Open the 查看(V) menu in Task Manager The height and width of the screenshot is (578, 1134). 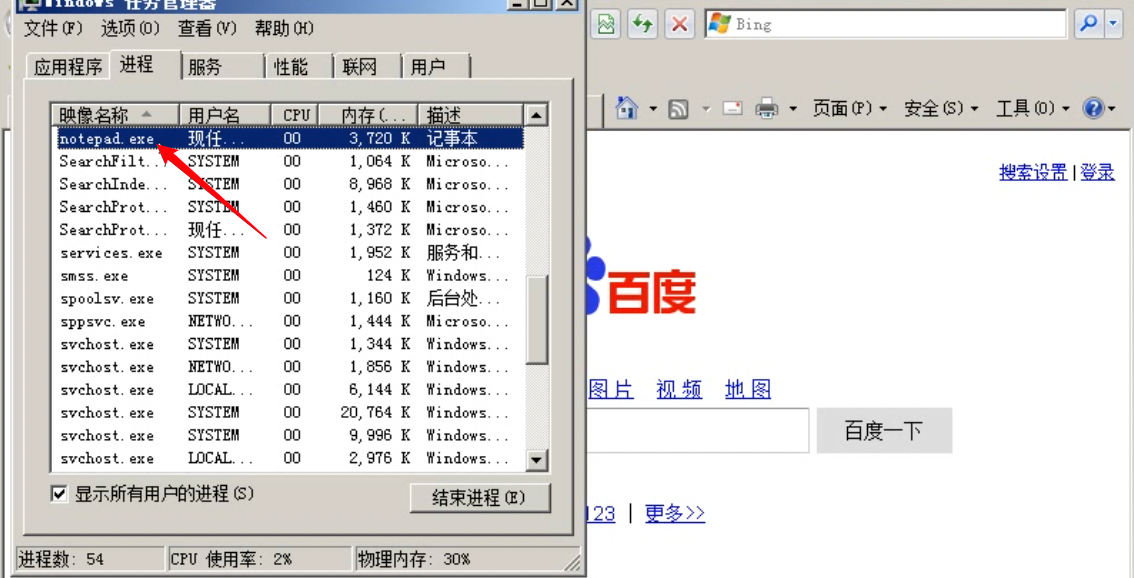click(x=207, y=28)
